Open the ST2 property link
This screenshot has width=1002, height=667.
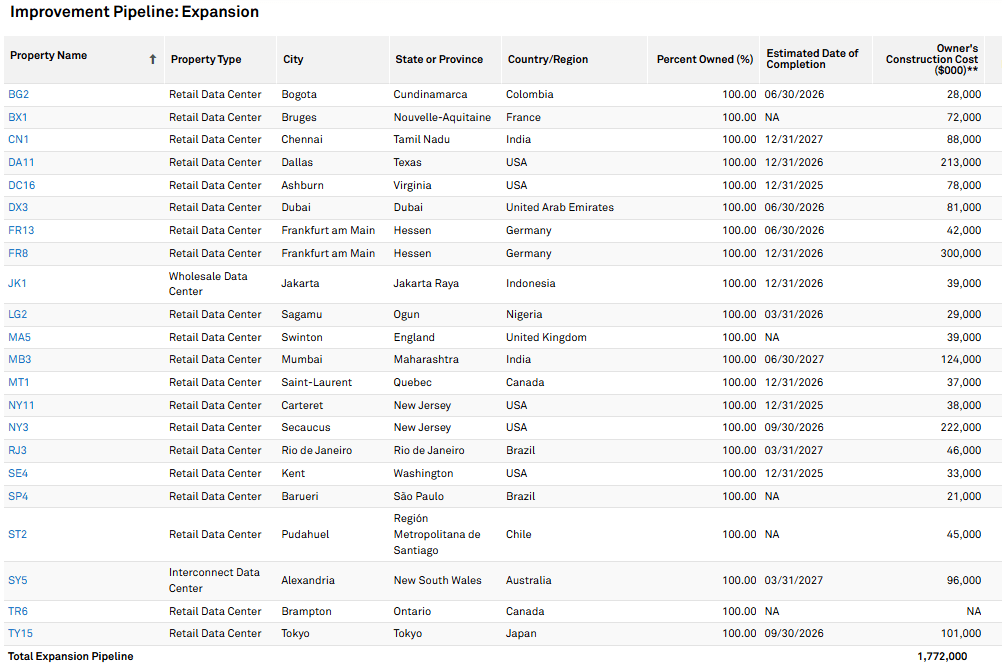point(18,534)
